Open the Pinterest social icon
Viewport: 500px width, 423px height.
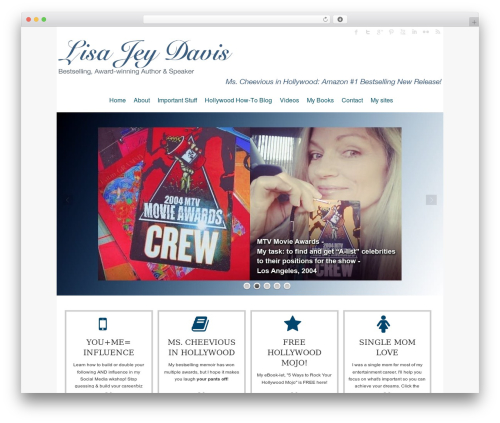(x=391, y=32)
